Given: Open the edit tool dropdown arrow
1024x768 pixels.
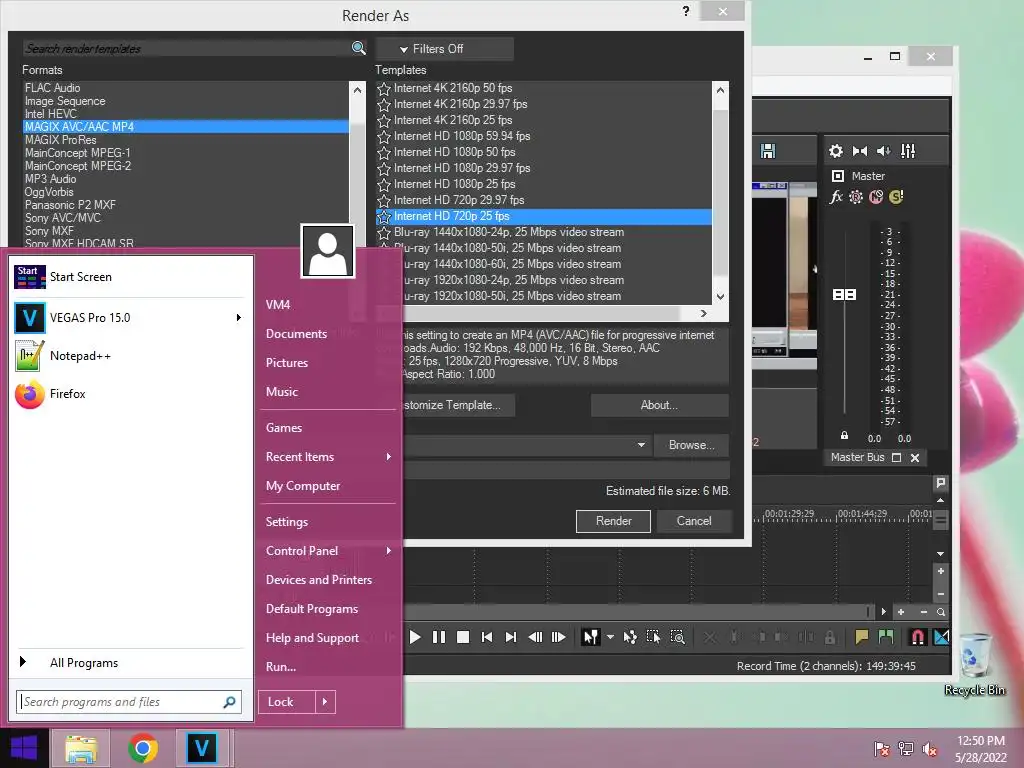Looking at the screenshot, I should coord(610,637).
